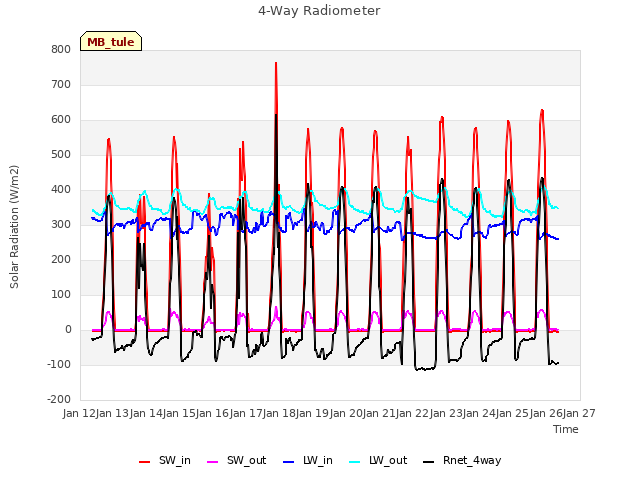Screen dimensions: 640x480
Task: Click the -200 y-axis tick label
Action: tap(59, 400)
